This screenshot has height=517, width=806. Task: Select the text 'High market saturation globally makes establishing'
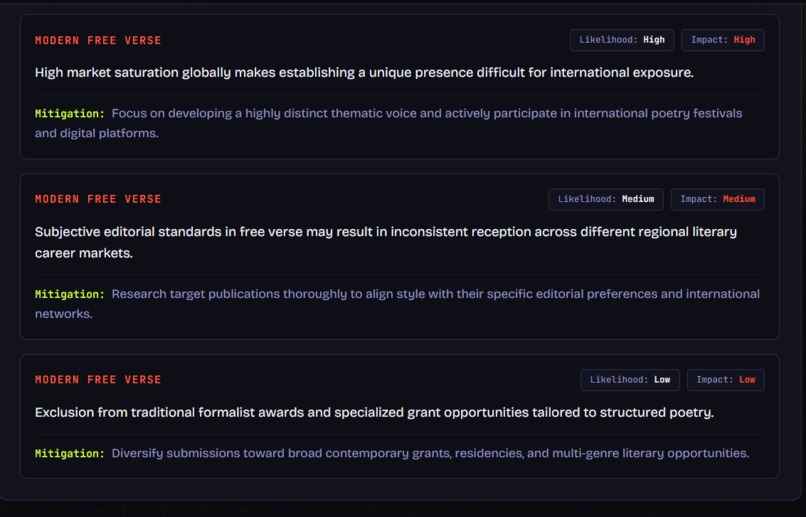(x=195, y=72)
